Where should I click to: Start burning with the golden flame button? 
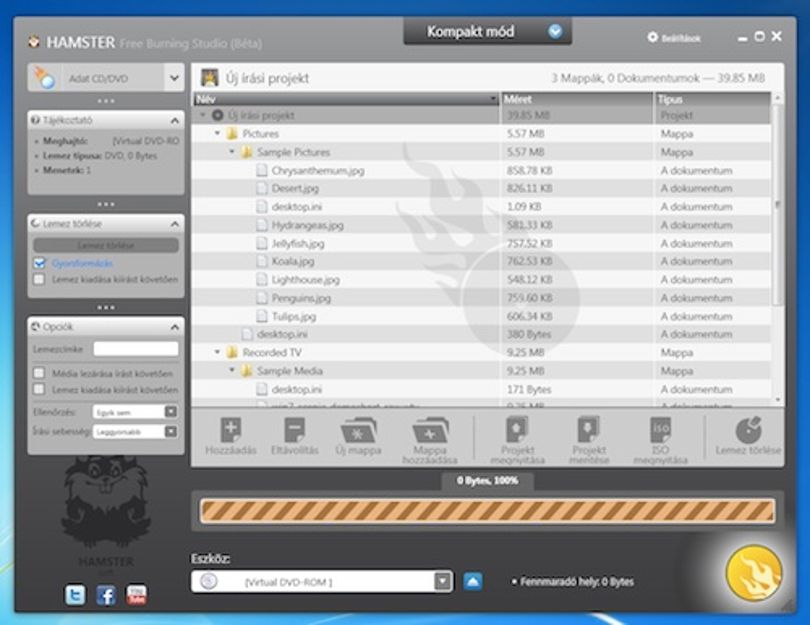click(754, 573)
